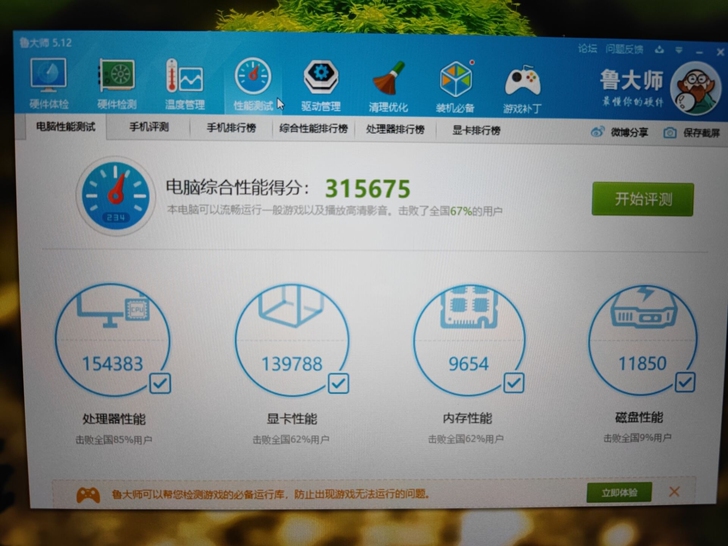
Task: Switch to 手机排行榜 tab
Action: pyautogui.click(x=231, y=128)
